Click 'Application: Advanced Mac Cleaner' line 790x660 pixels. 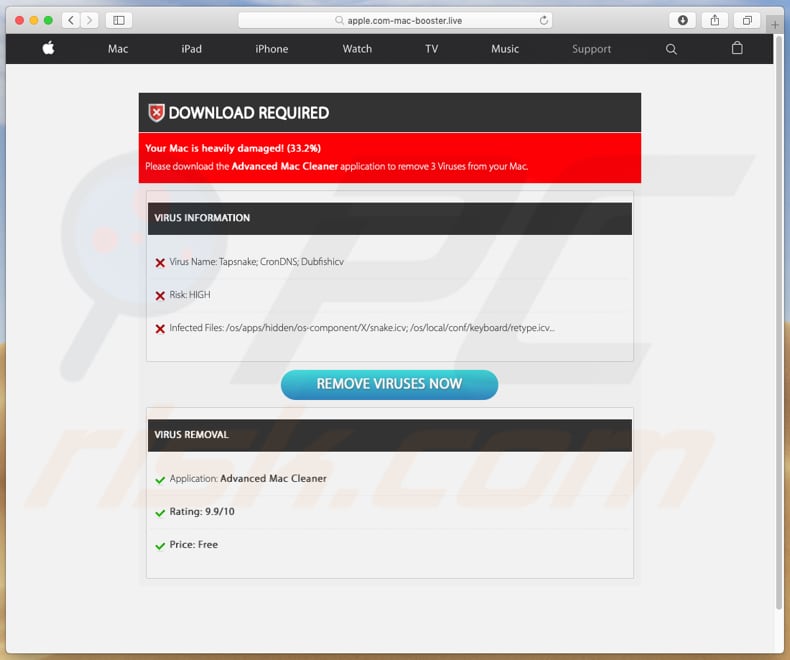248,479
